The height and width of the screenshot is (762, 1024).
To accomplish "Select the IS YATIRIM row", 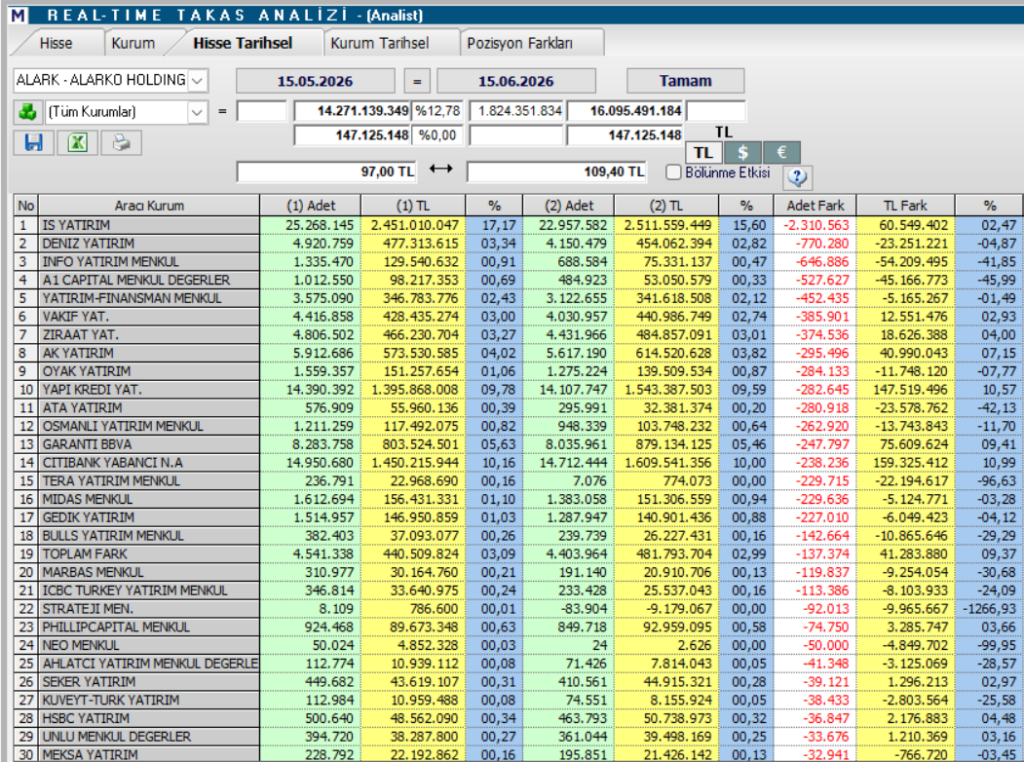I will [519, 225].
